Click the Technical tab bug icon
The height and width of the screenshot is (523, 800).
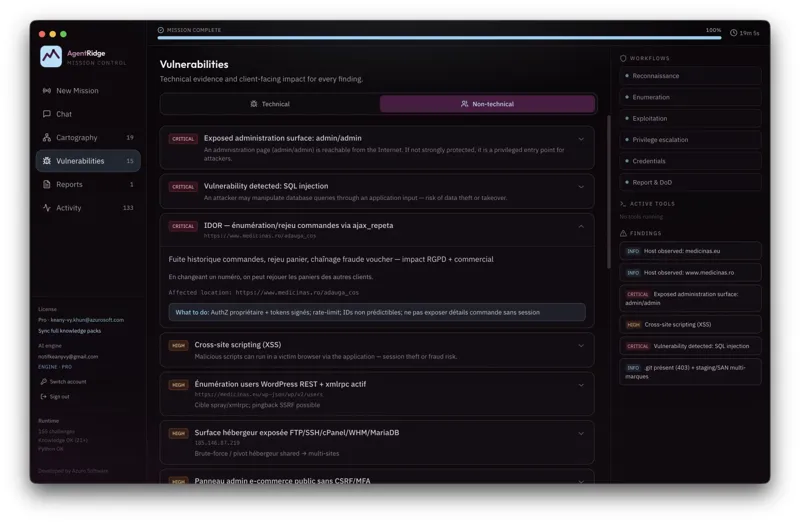254,104
